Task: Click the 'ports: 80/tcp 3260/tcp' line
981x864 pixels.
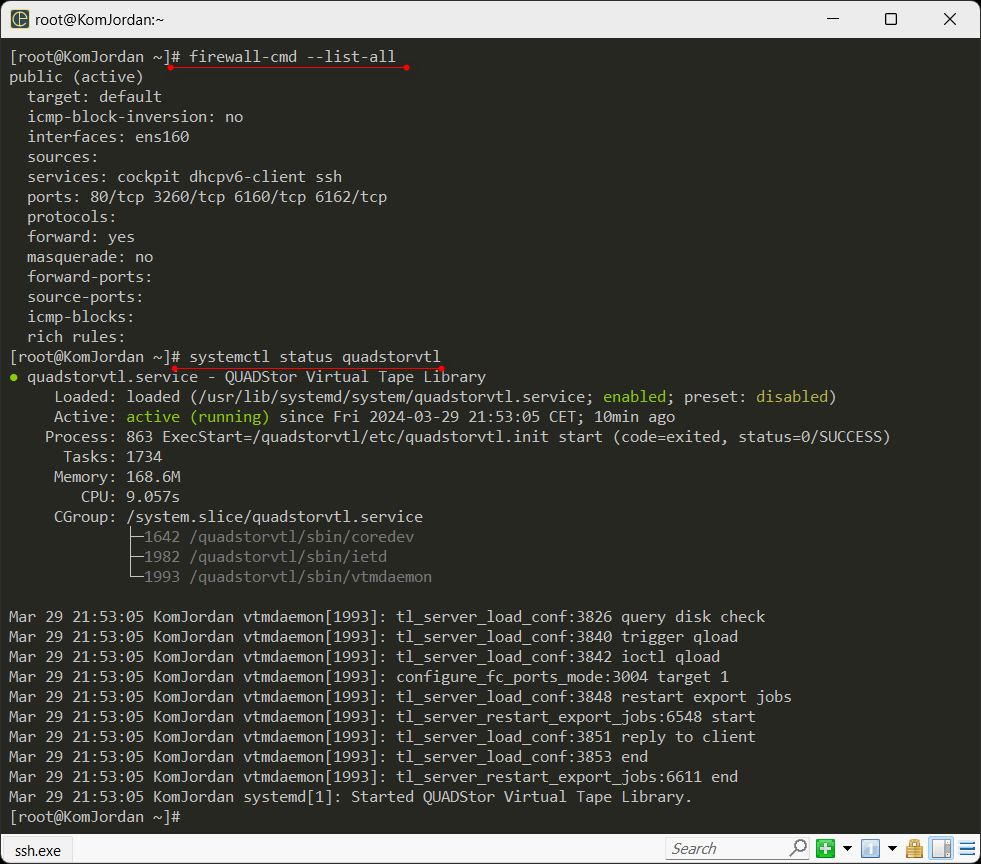Action: point(207,197)
